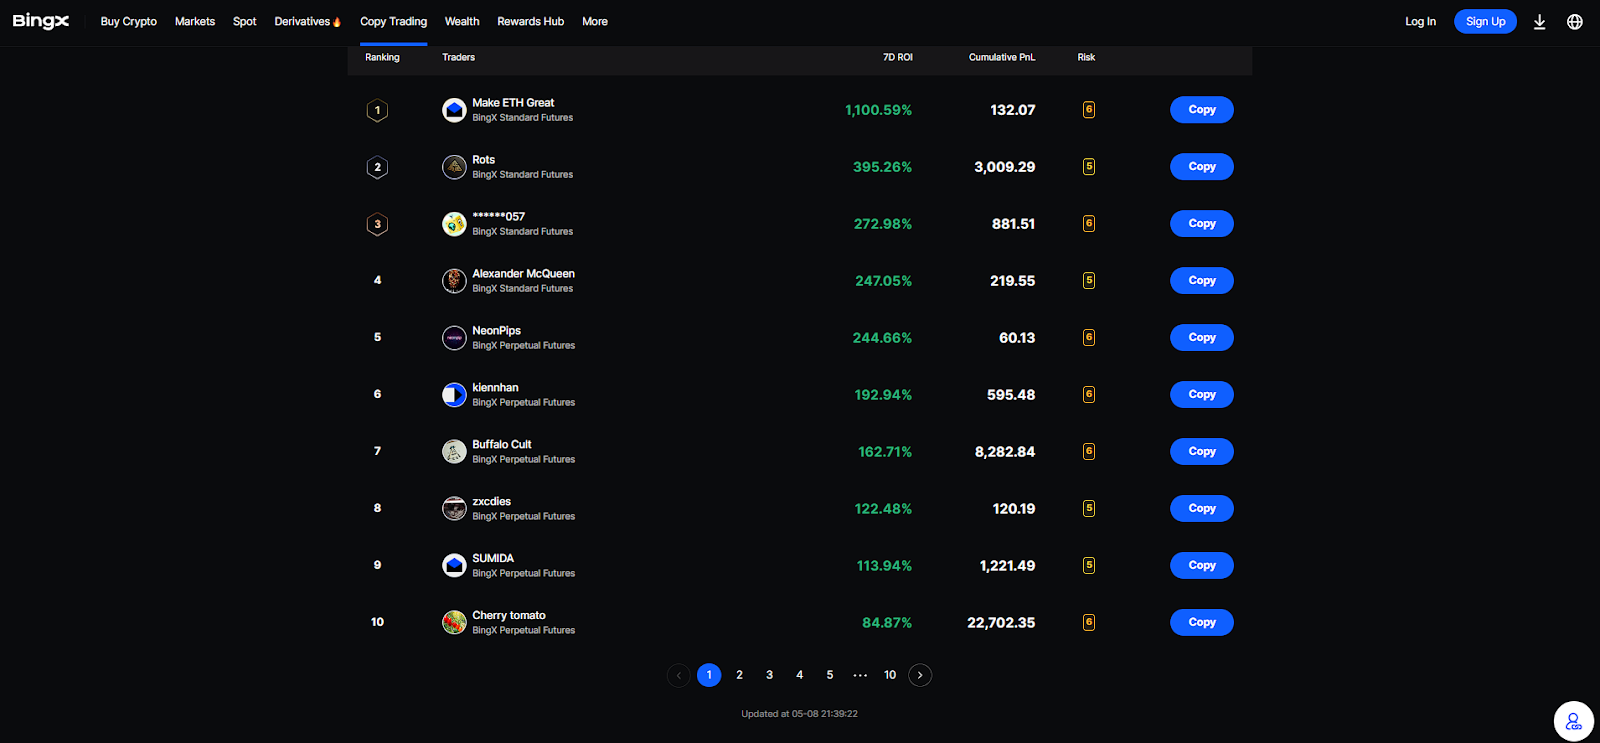Click the 7D ROI column header
The image size is (1600, 743).
[x=898, y=58]
